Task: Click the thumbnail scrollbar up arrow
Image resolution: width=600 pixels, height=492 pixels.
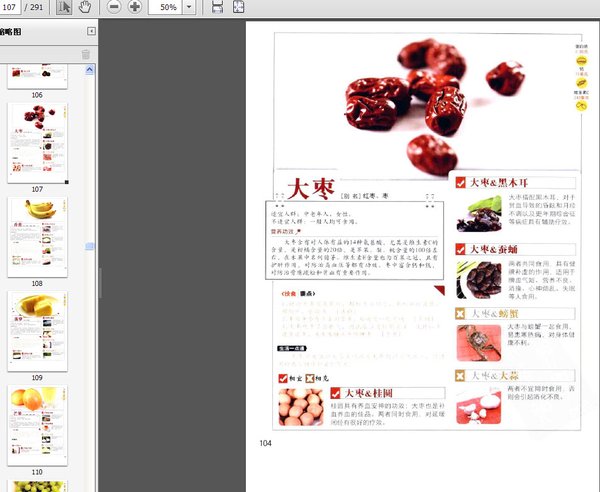Action: [90, 70]
